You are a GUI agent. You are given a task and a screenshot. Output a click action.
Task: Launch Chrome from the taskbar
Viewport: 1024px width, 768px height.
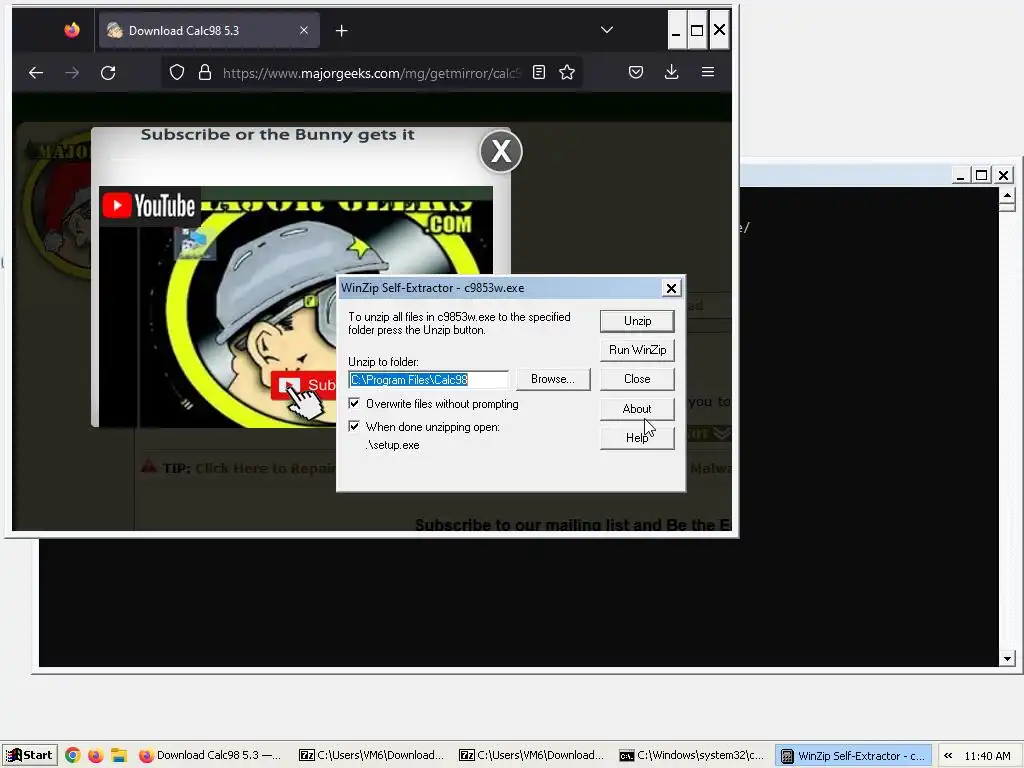(x=72, y=756)
